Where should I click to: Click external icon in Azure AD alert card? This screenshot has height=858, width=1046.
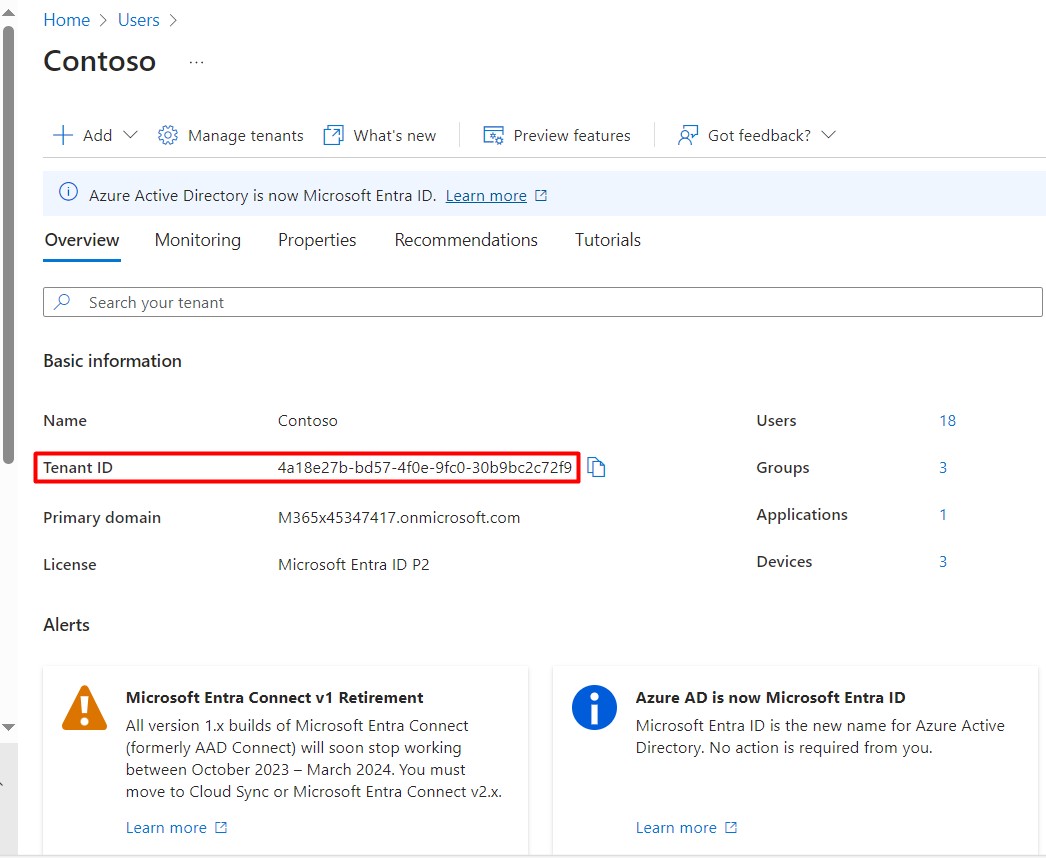pyautogui.click(x=731, y=827)
